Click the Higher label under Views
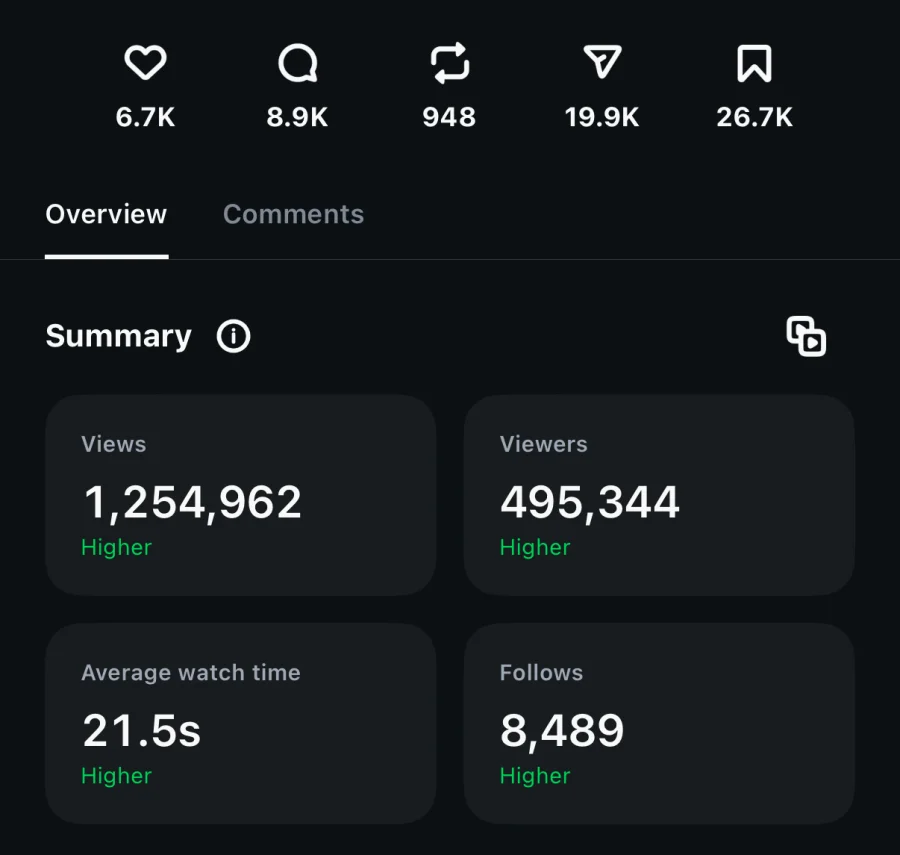 click(x=117, y=547)
